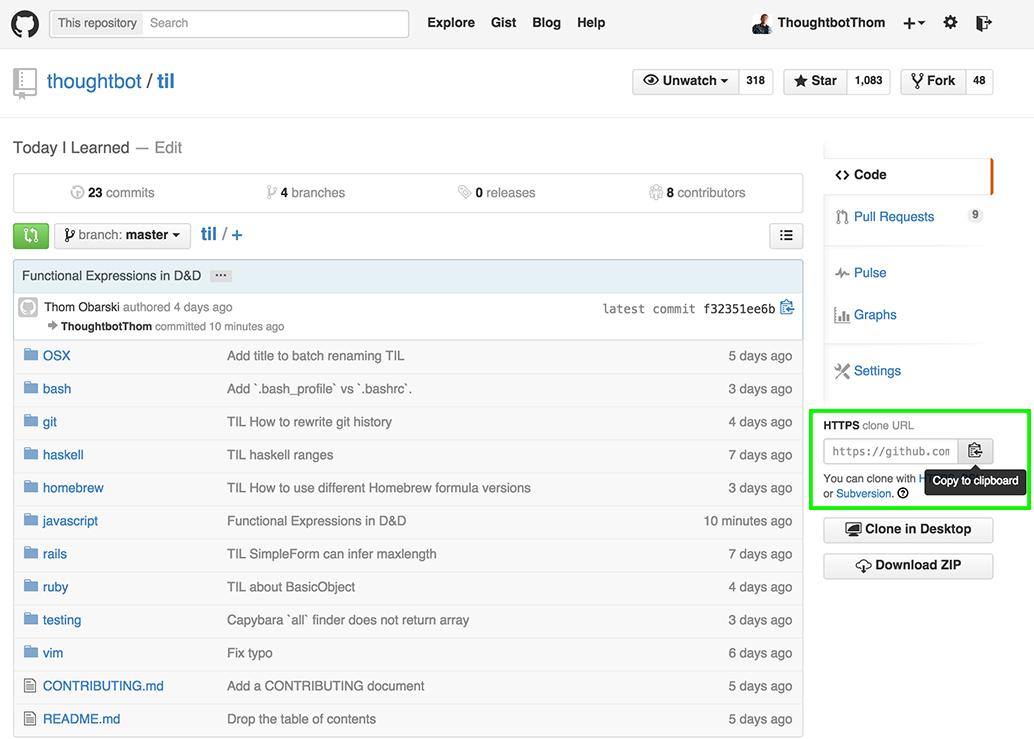Open the branch: master dropdown
Viewport: 1034px width, 739px height.
121,235
